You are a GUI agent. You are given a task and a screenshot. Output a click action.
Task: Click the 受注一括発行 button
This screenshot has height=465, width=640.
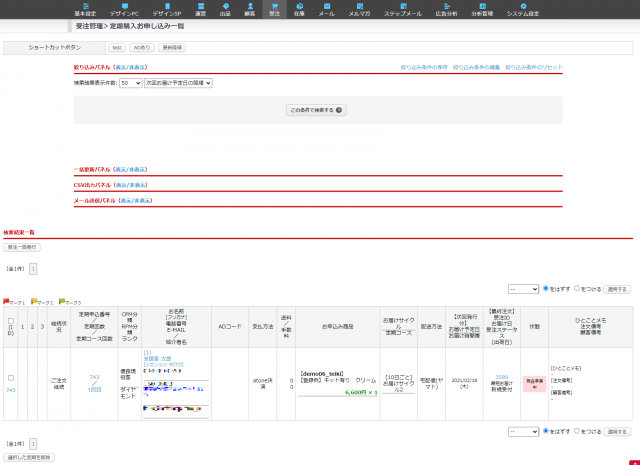point(22,246)
